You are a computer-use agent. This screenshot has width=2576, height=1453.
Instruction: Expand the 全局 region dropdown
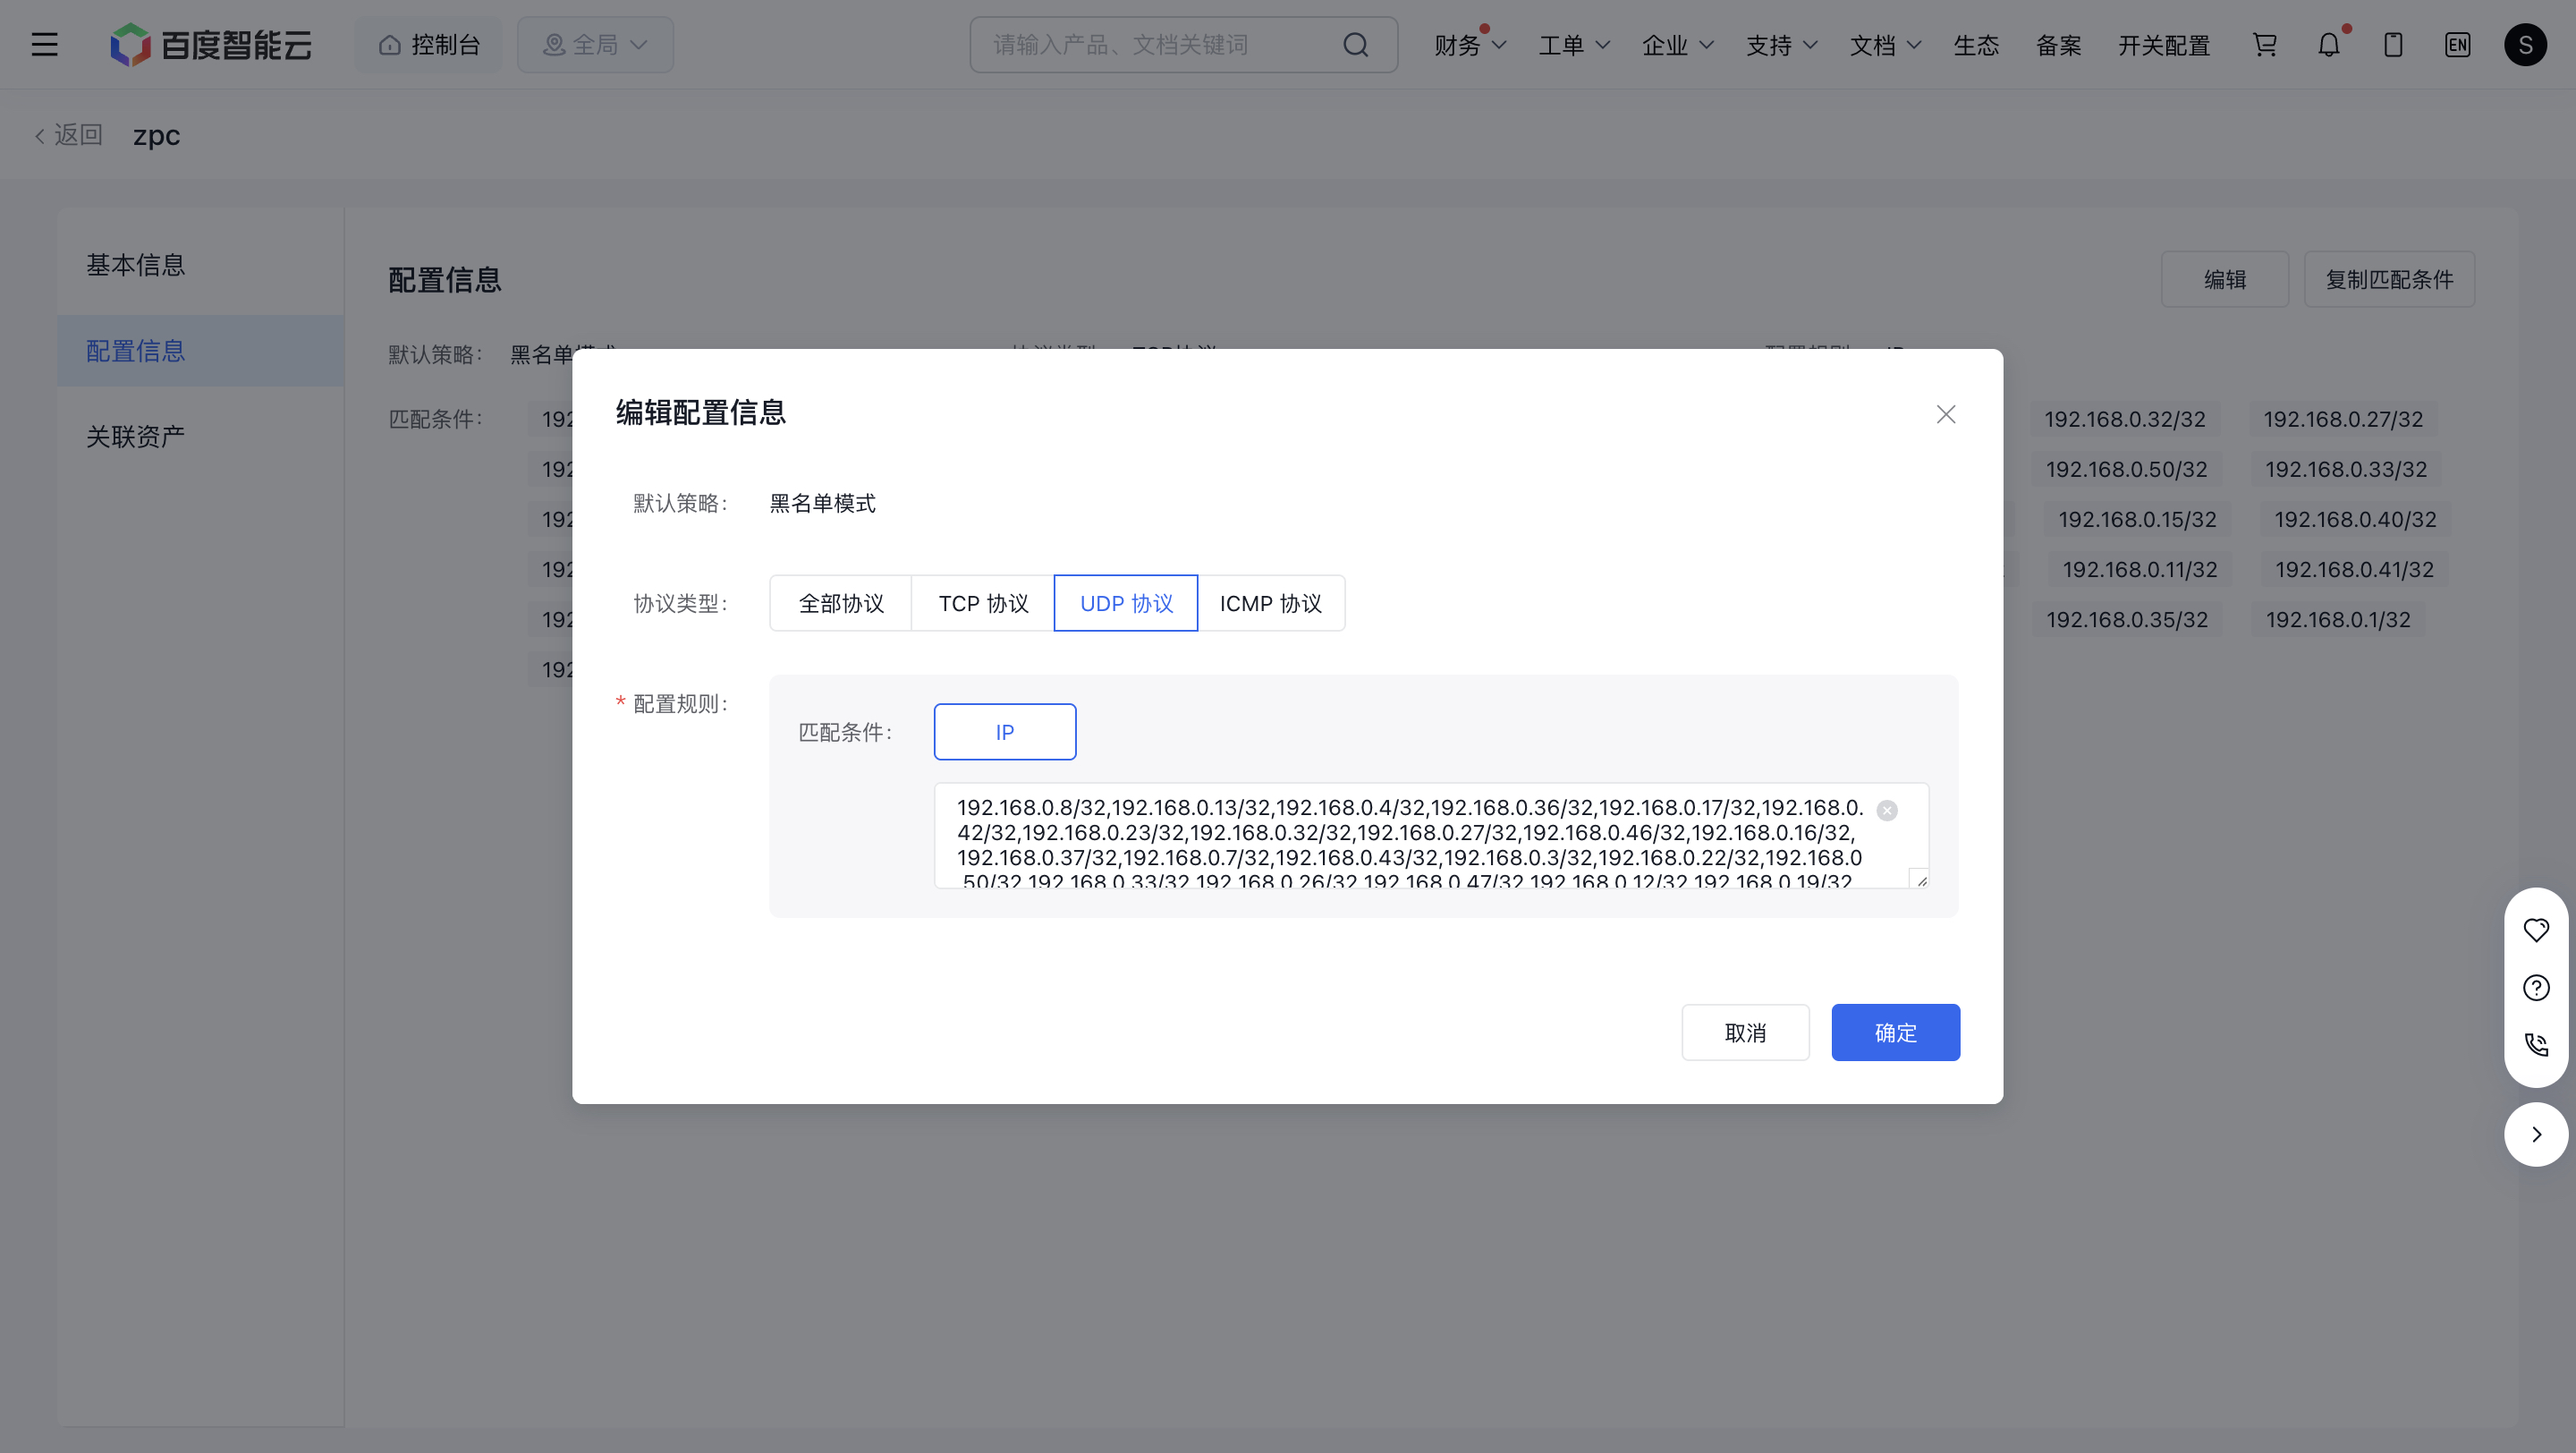coord(595,45)
